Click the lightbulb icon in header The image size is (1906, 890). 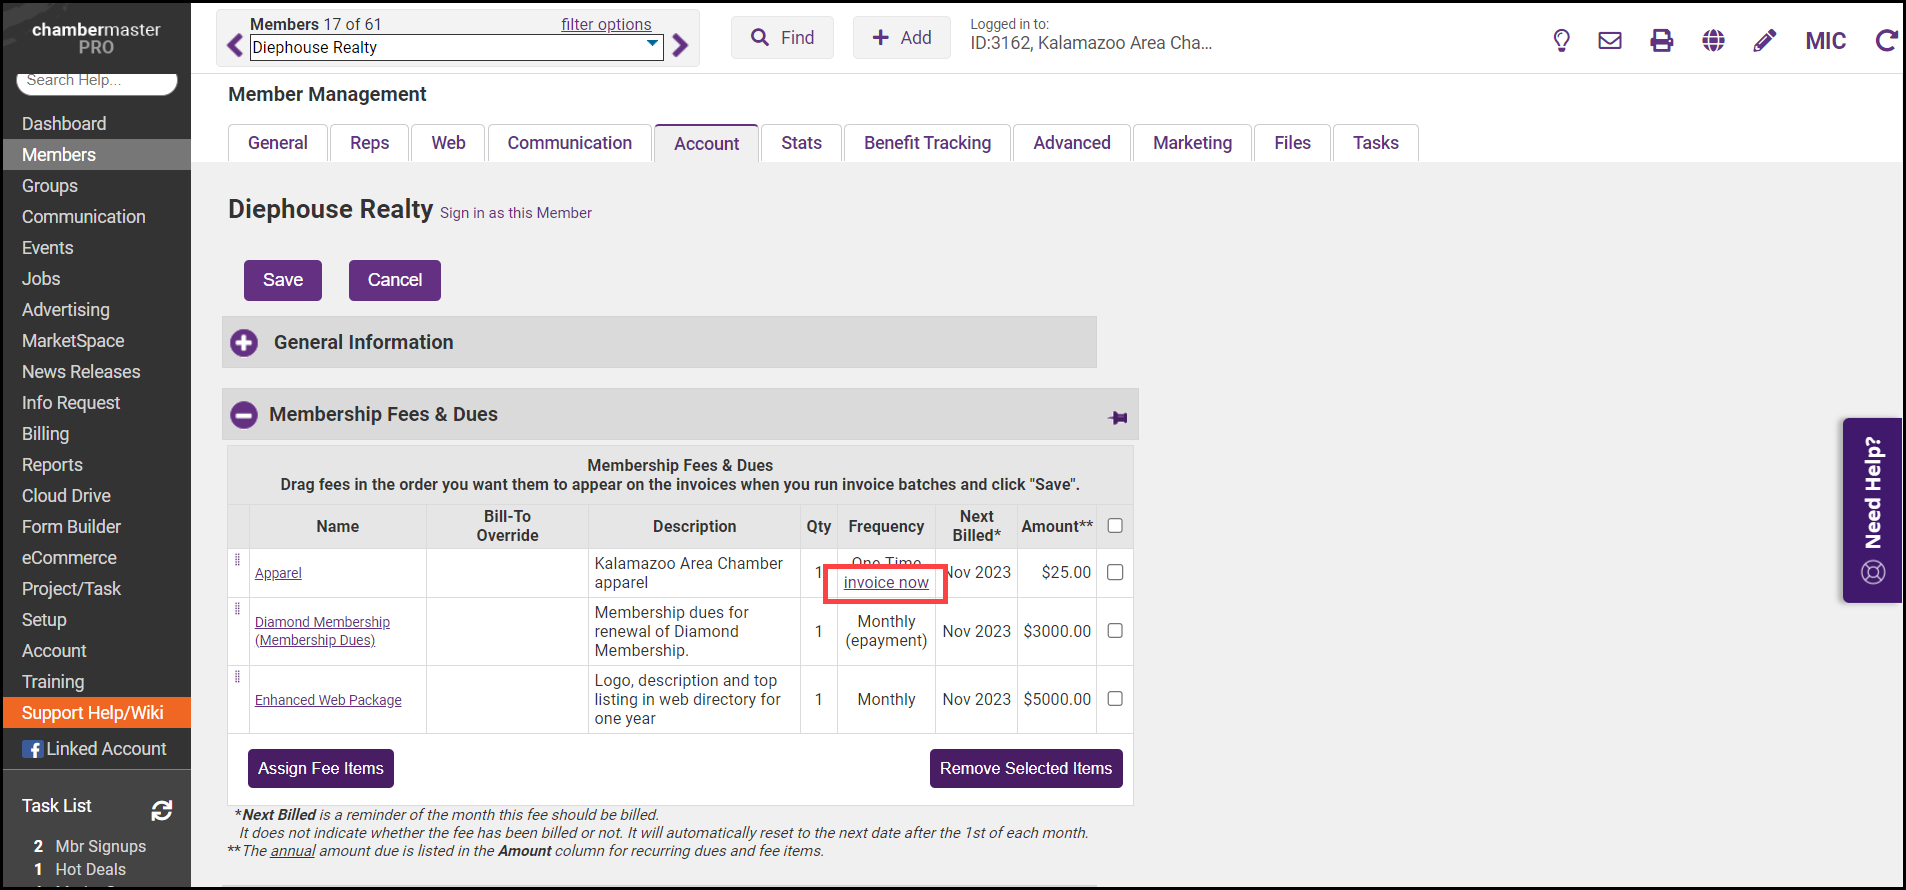tap(1561, 41)
